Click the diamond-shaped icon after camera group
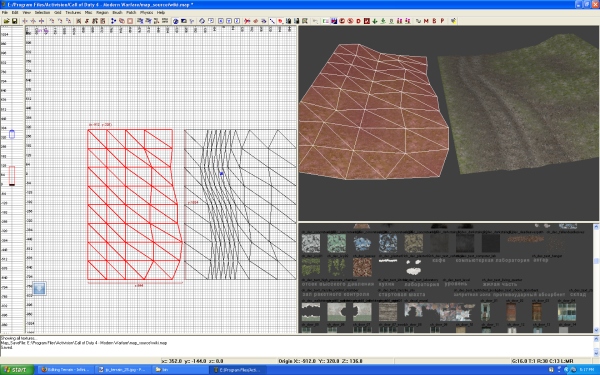Screen dimensions: 600x375 point(202,21)
